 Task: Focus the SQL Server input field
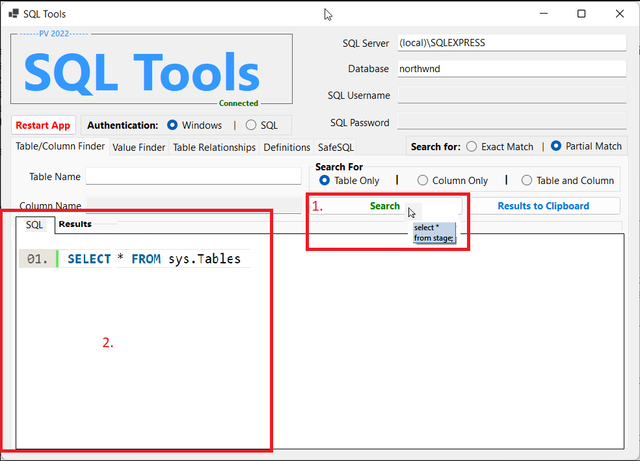[x=512, y=43]
